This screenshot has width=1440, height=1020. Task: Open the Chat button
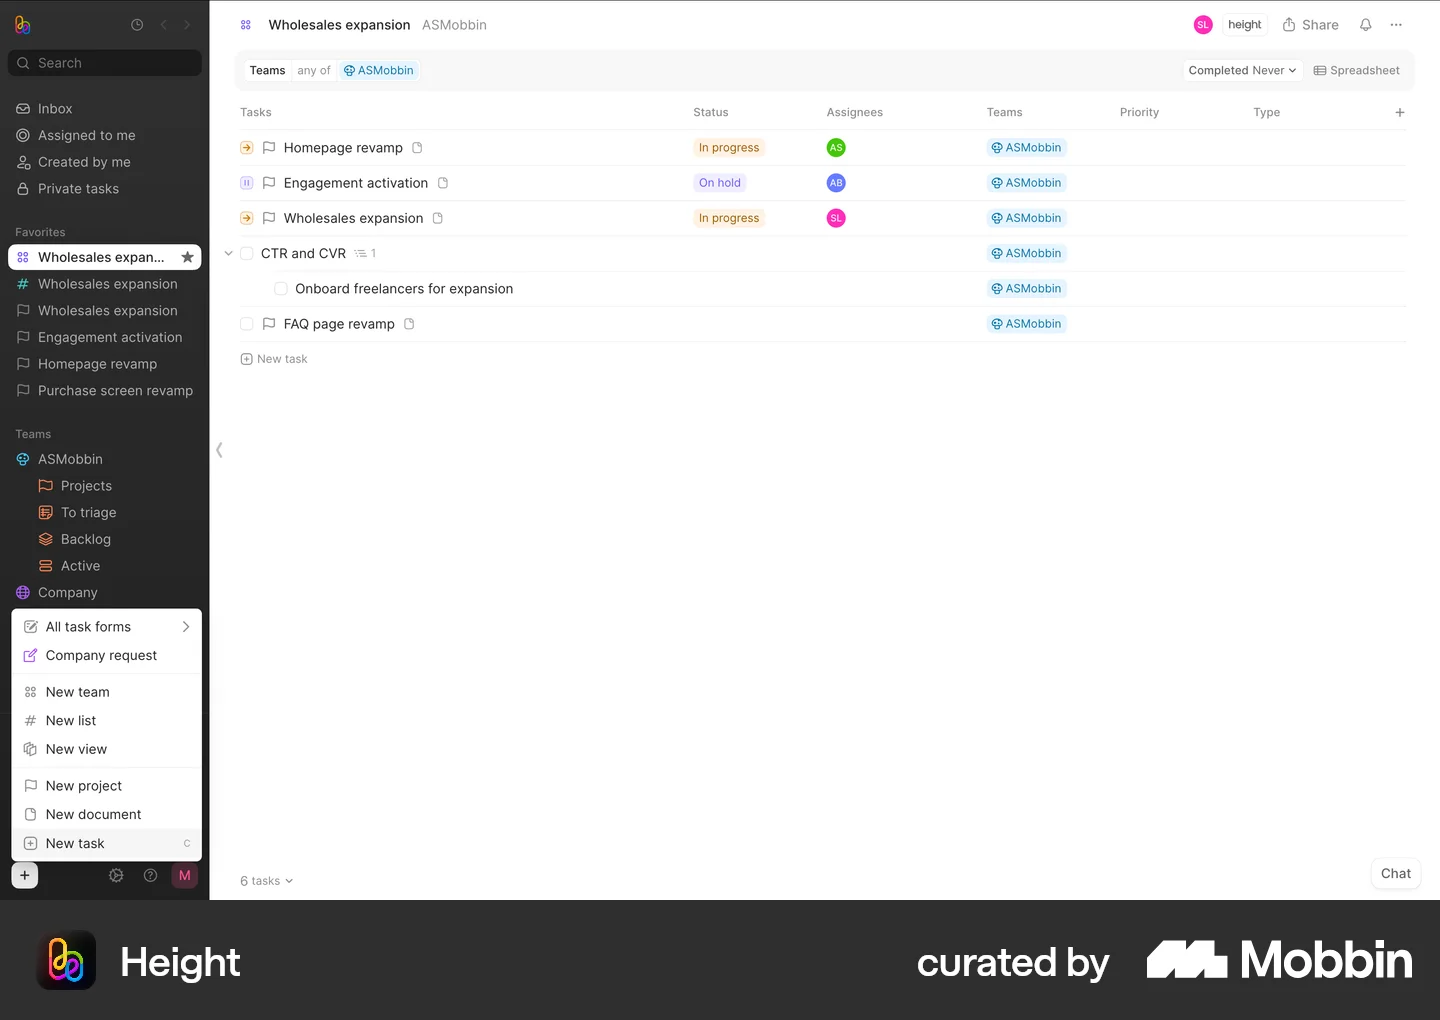point(1396,873)
